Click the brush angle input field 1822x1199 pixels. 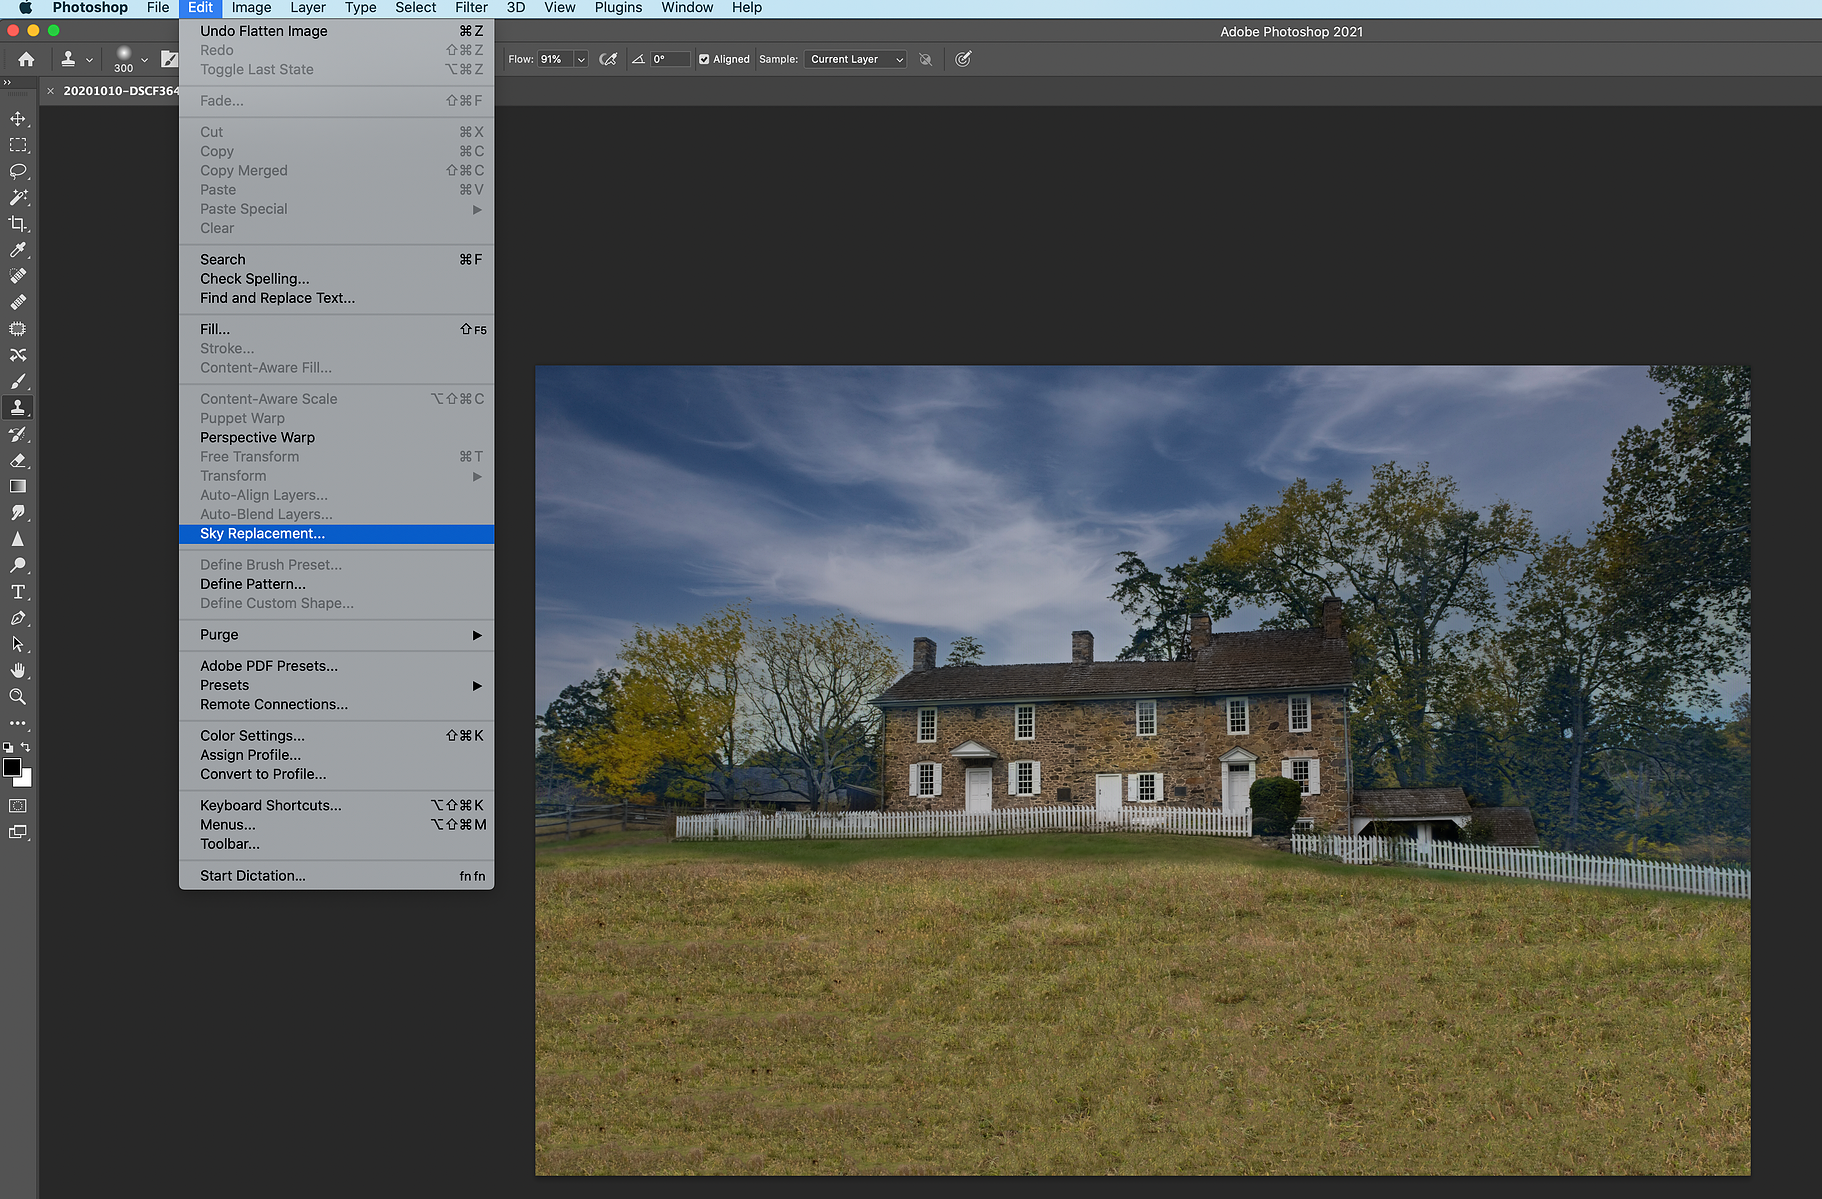670,59
